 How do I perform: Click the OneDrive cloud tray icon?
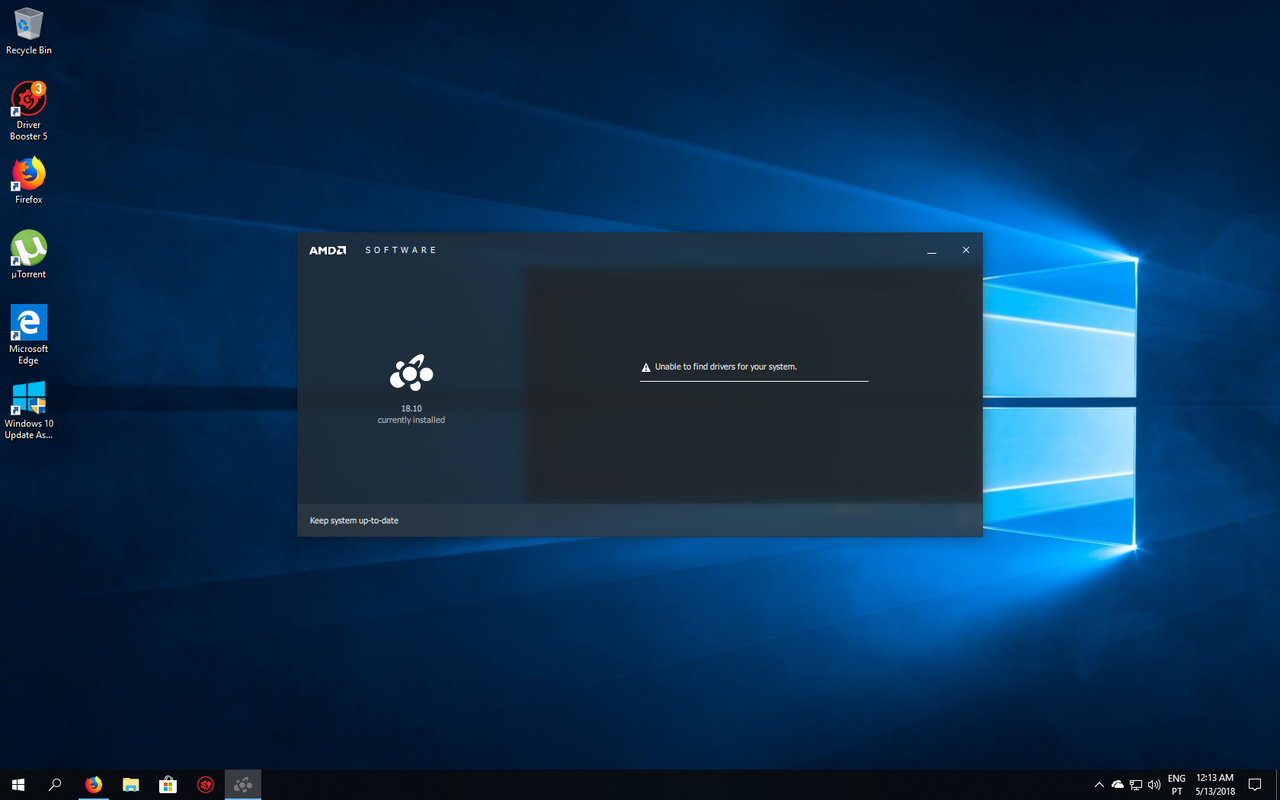[x=1118, y=785]
